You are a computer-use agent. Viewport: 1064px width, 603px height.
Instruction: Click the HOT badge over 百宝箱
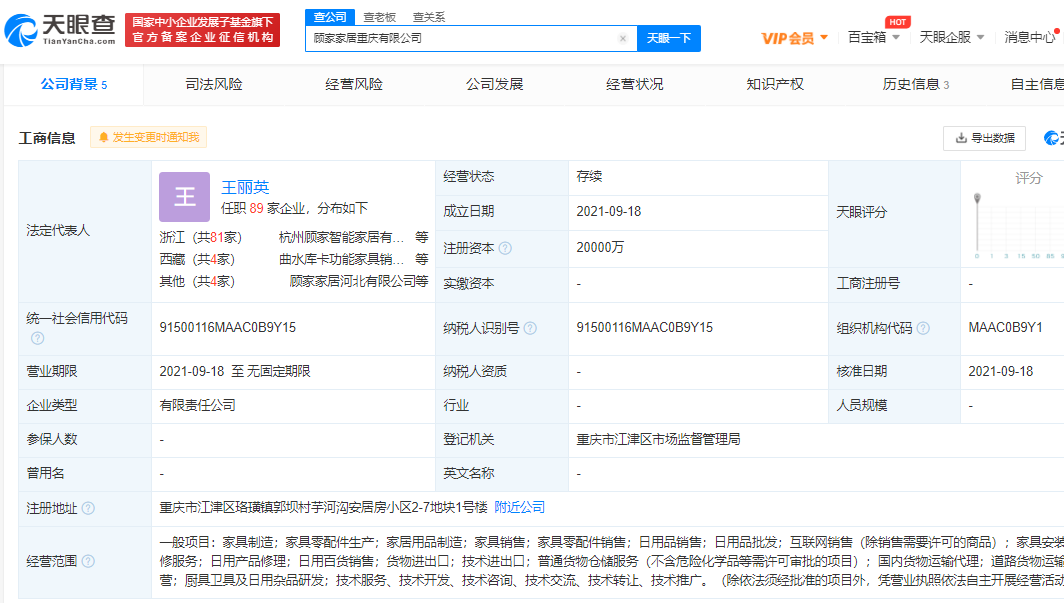click(898, 22)
